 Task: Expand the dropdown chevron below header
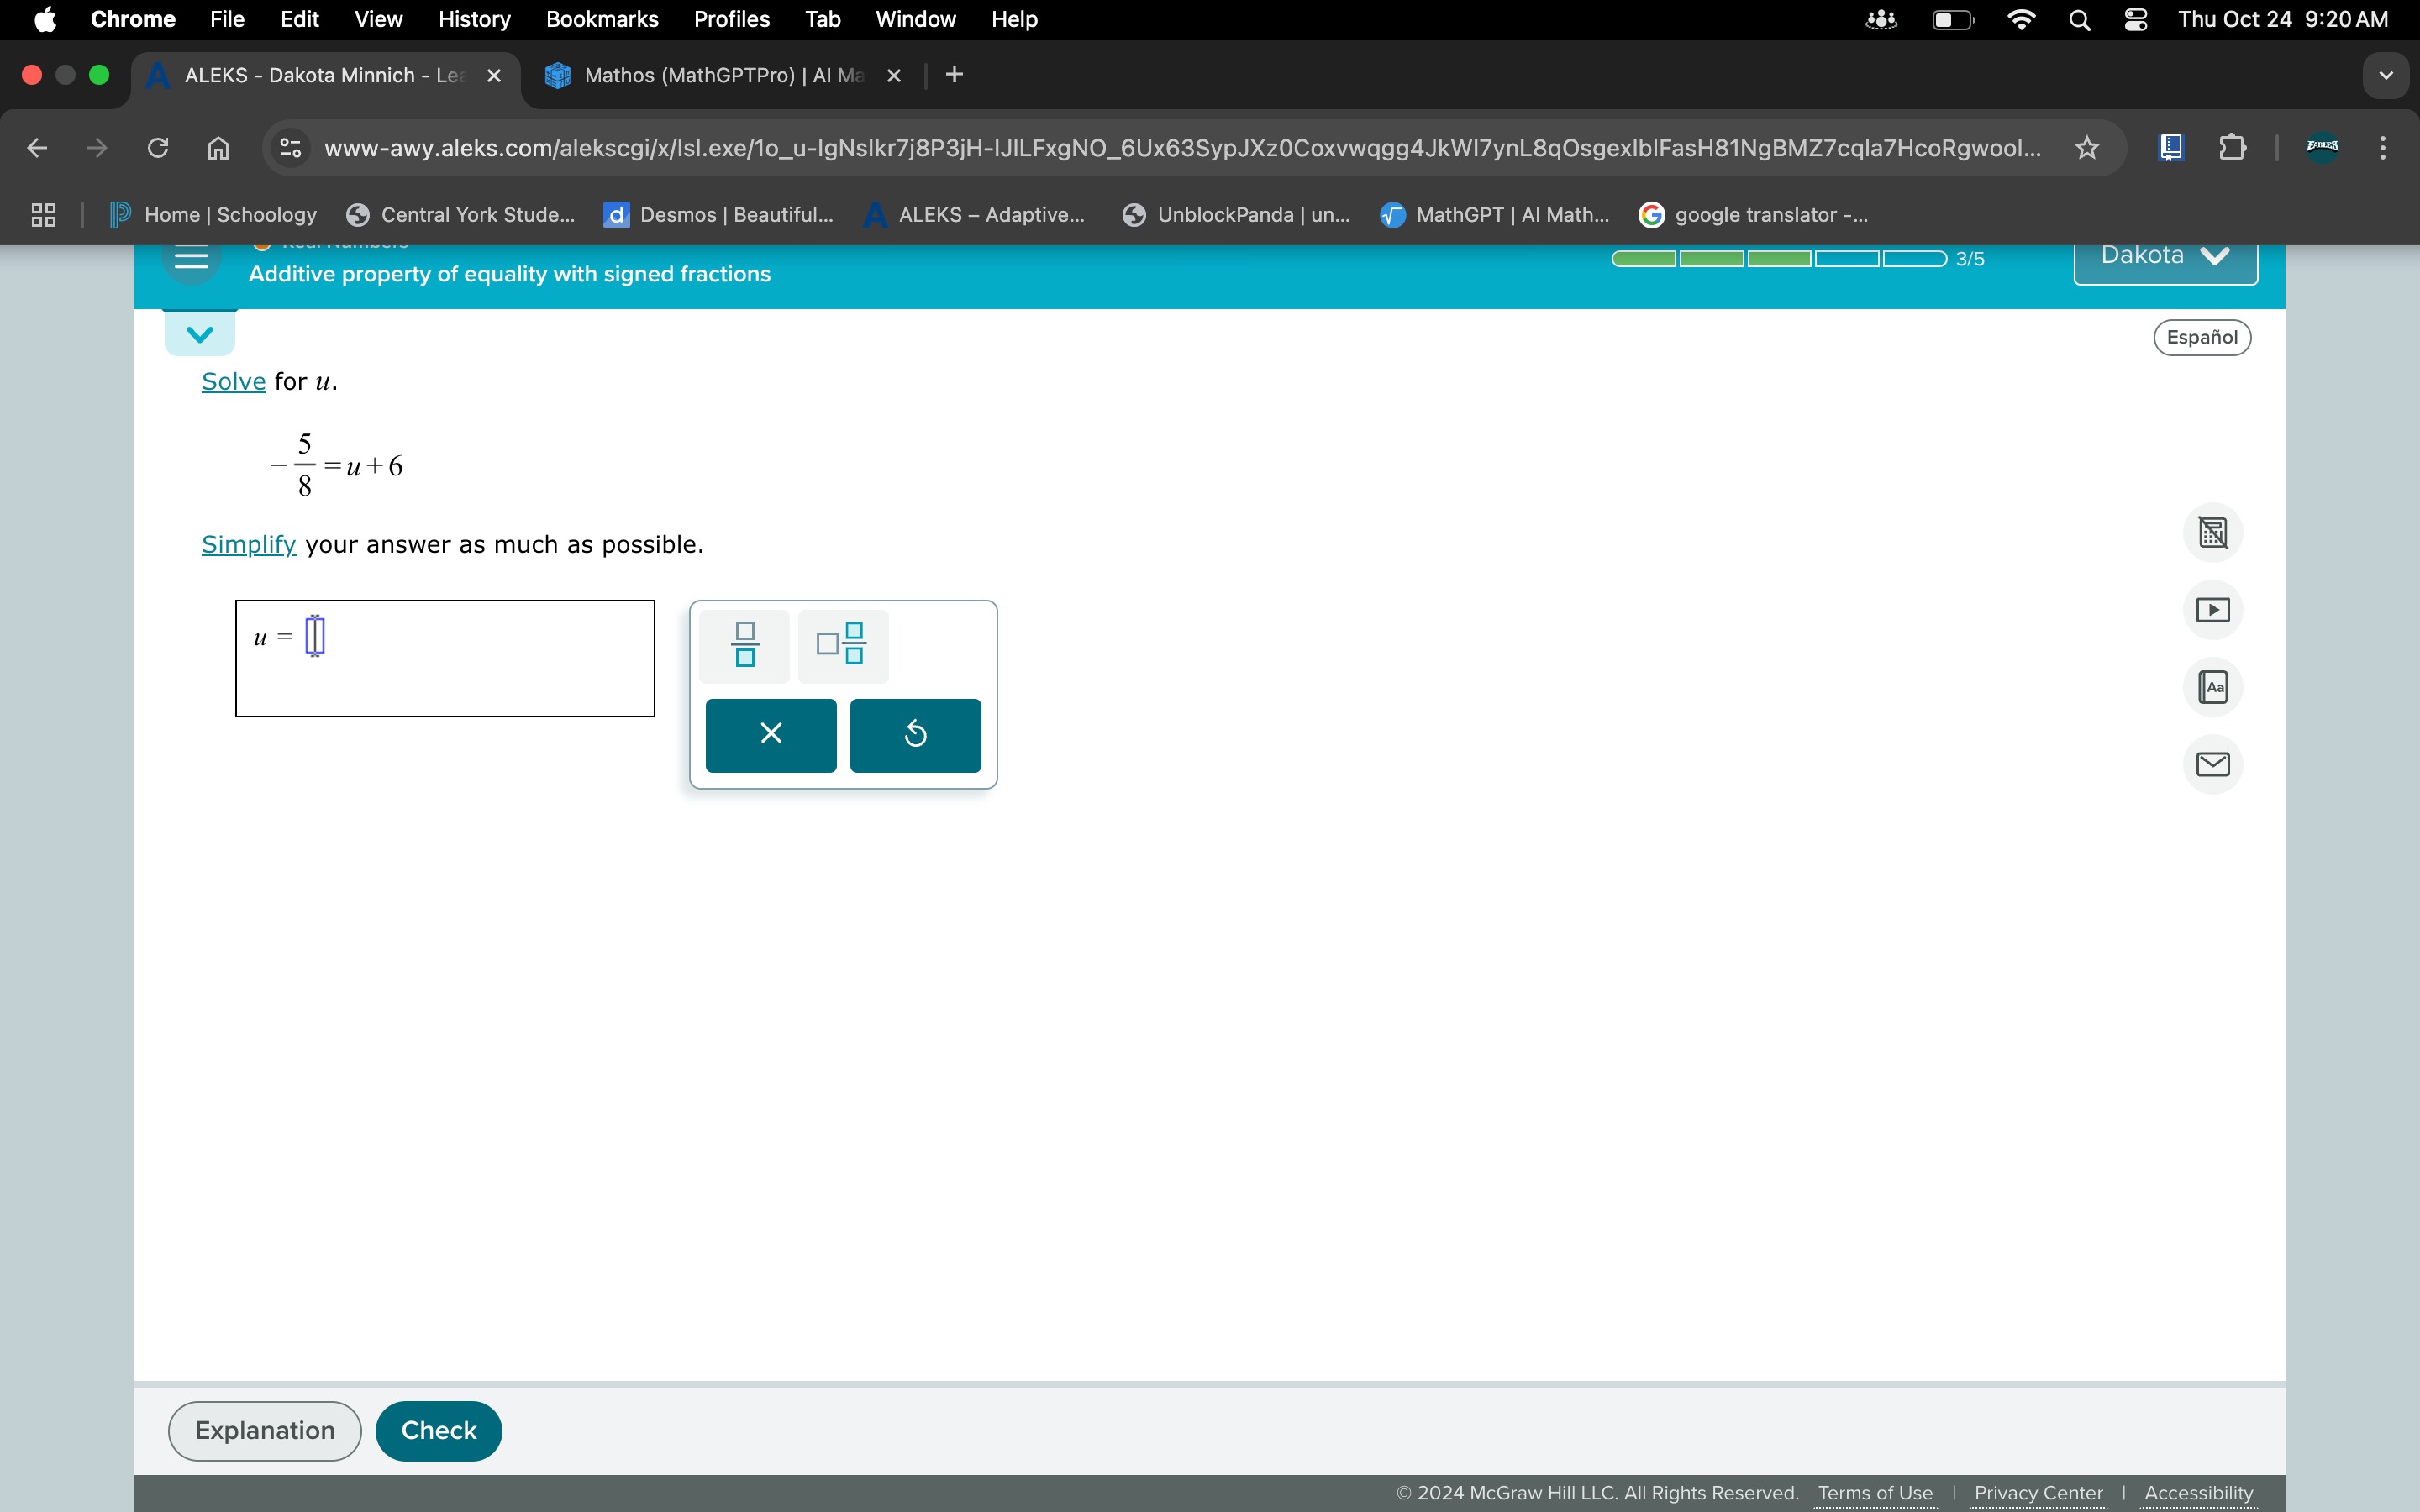pyautogui.click(x=198, y=333)
